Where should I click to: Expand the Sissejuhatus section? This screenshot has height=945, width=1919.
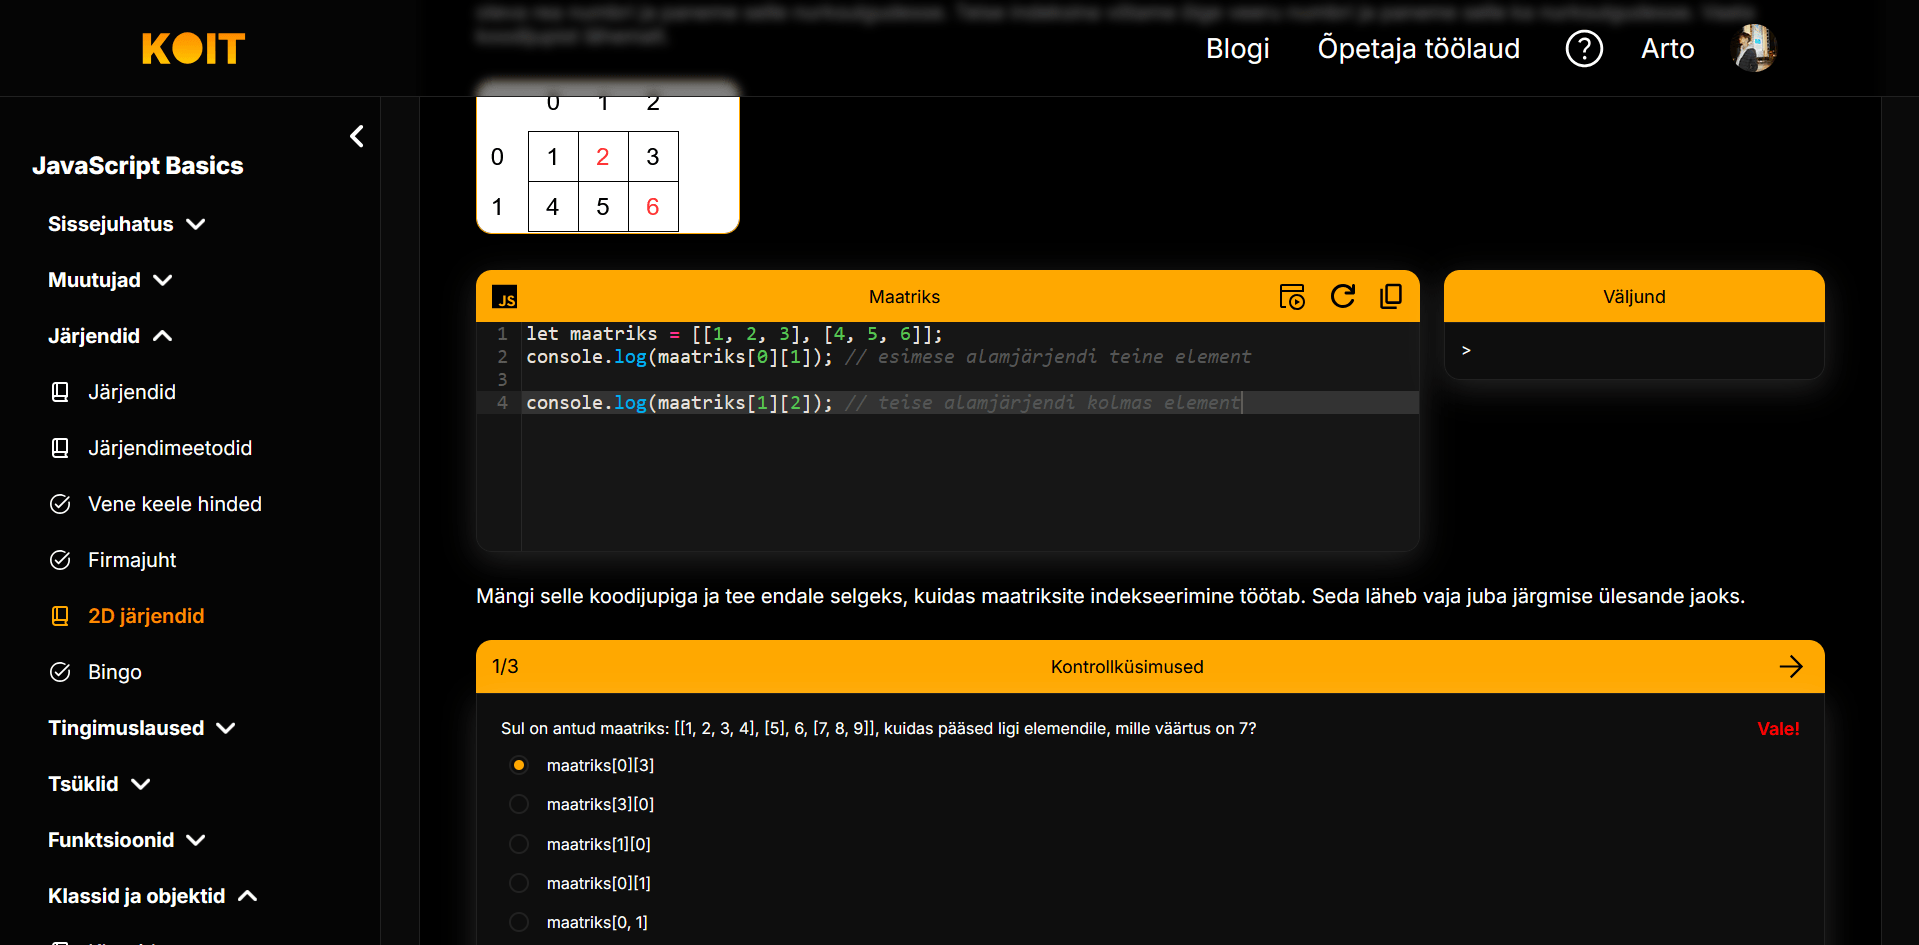[126, 224]
